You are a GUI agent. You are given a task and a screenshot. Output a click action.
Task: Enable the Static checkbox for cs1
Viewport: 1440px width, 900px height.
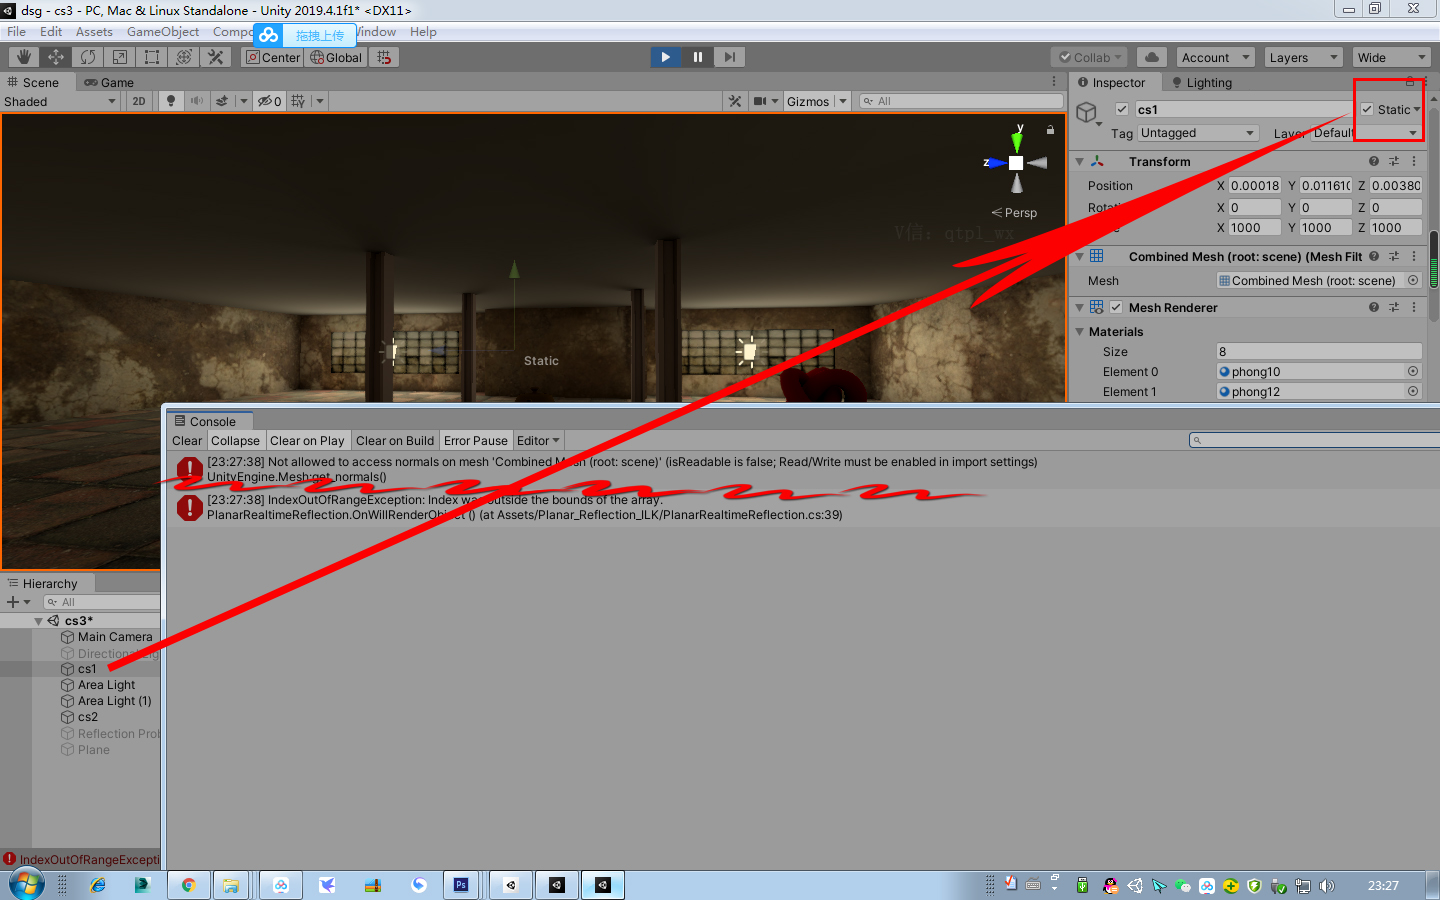(x=1367, y=110)
